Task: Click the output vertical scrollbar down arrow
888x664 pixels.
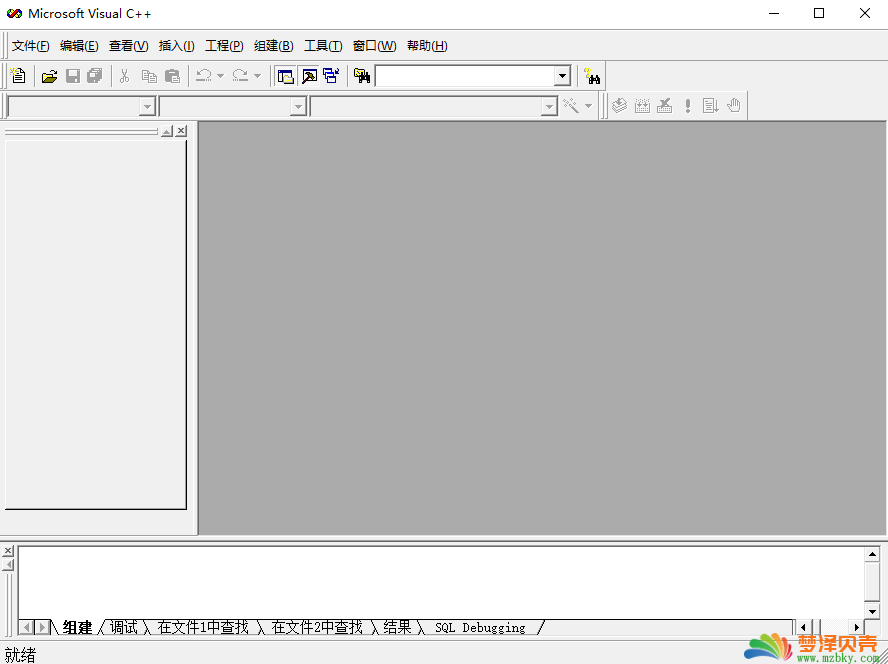Action: pyautogui.click(x=872, y=610)
